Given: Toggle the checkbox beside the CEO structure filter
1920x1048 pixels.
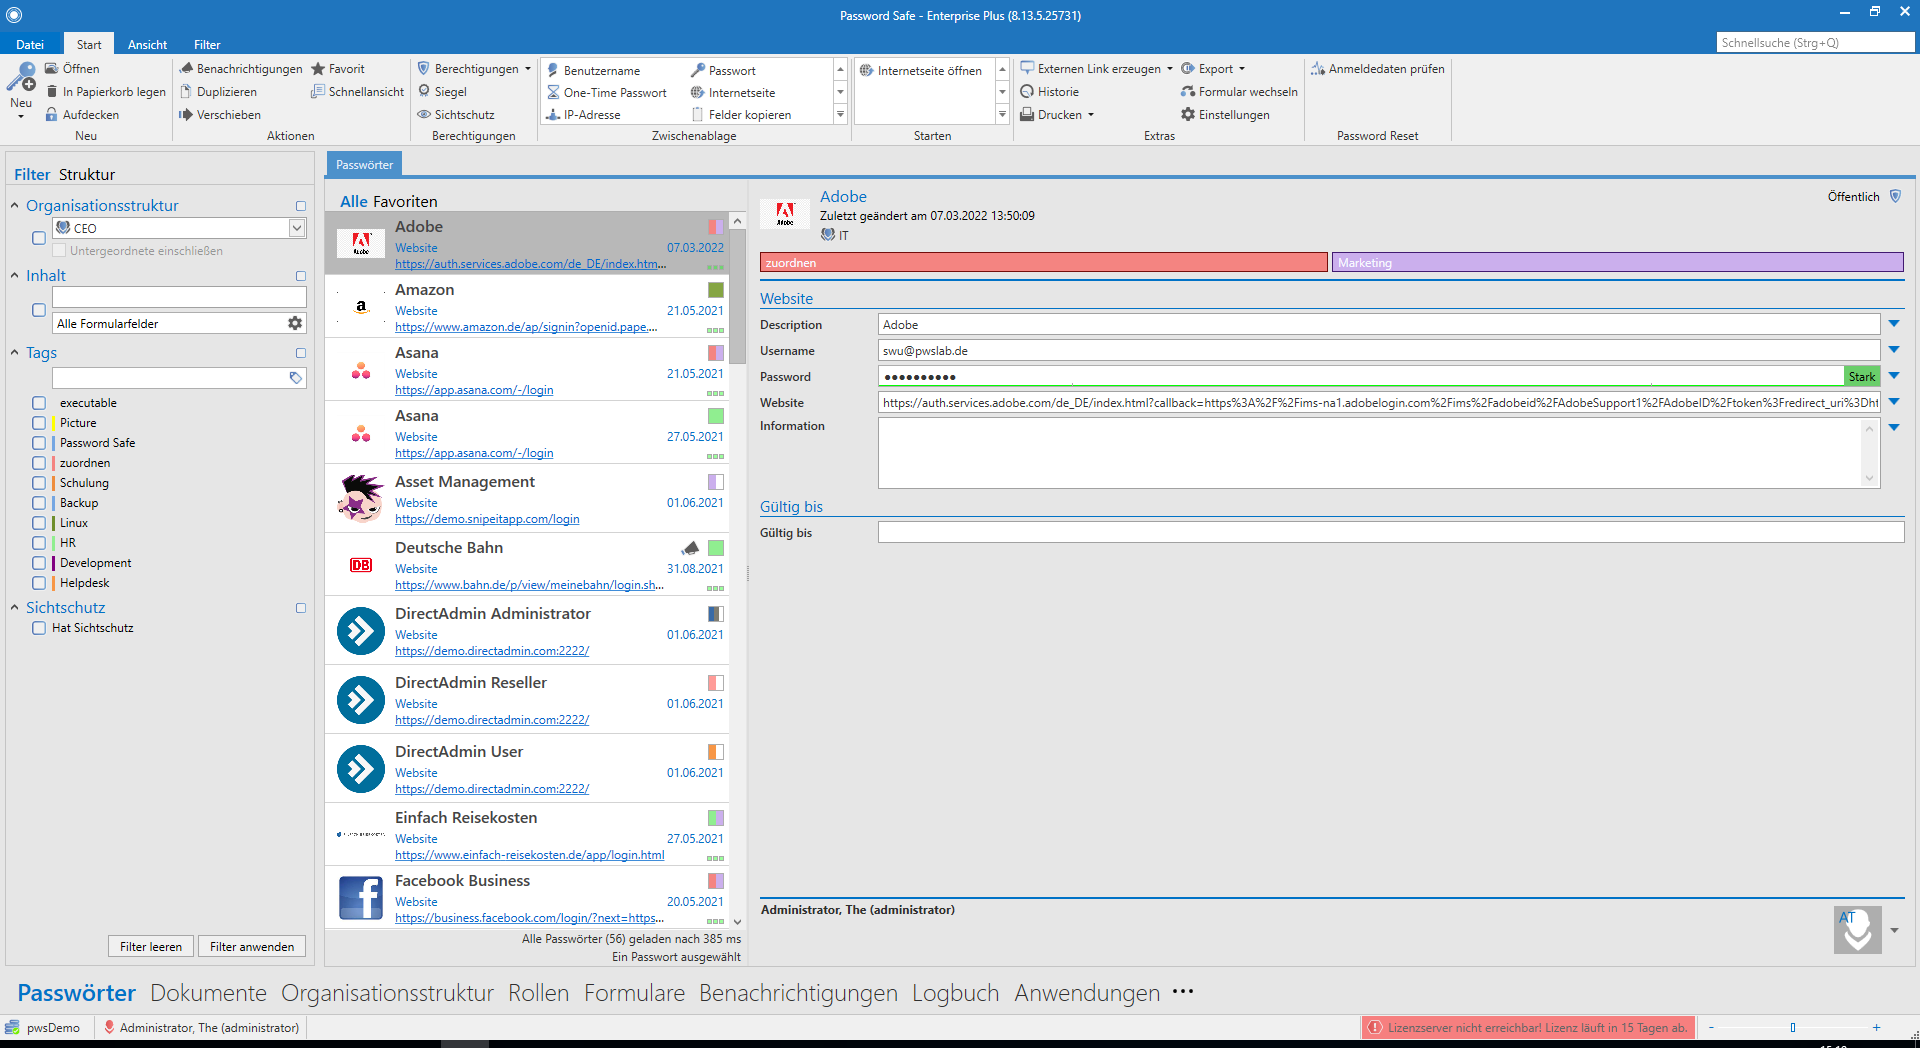Looking at the screenshot, I should [x=39, y=238].
